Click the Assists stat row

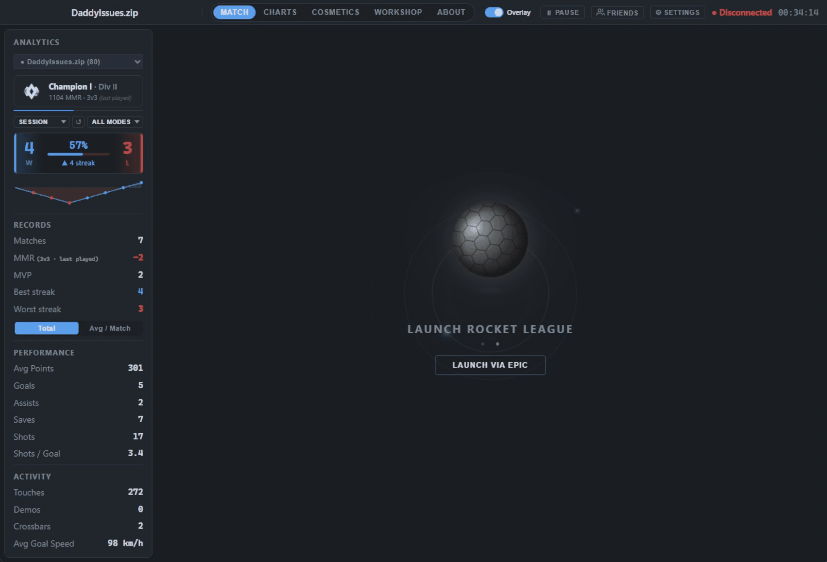tap(78, 402)
